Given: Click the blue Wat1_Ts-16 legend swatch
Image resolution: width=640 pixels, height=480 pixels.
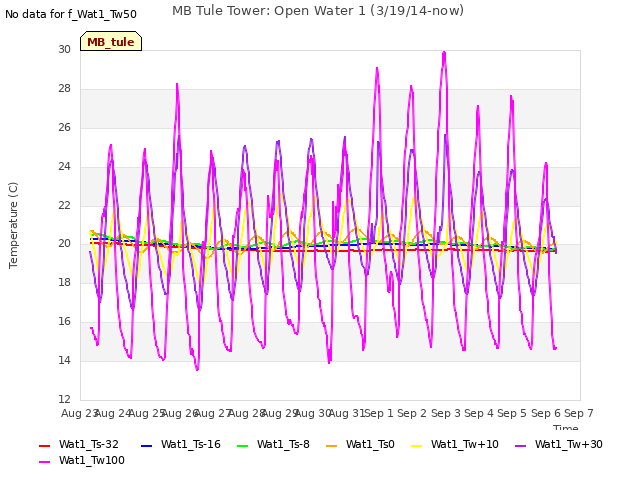Looking at the screenshot, I should pyautogui.click(x=146, y=445).
